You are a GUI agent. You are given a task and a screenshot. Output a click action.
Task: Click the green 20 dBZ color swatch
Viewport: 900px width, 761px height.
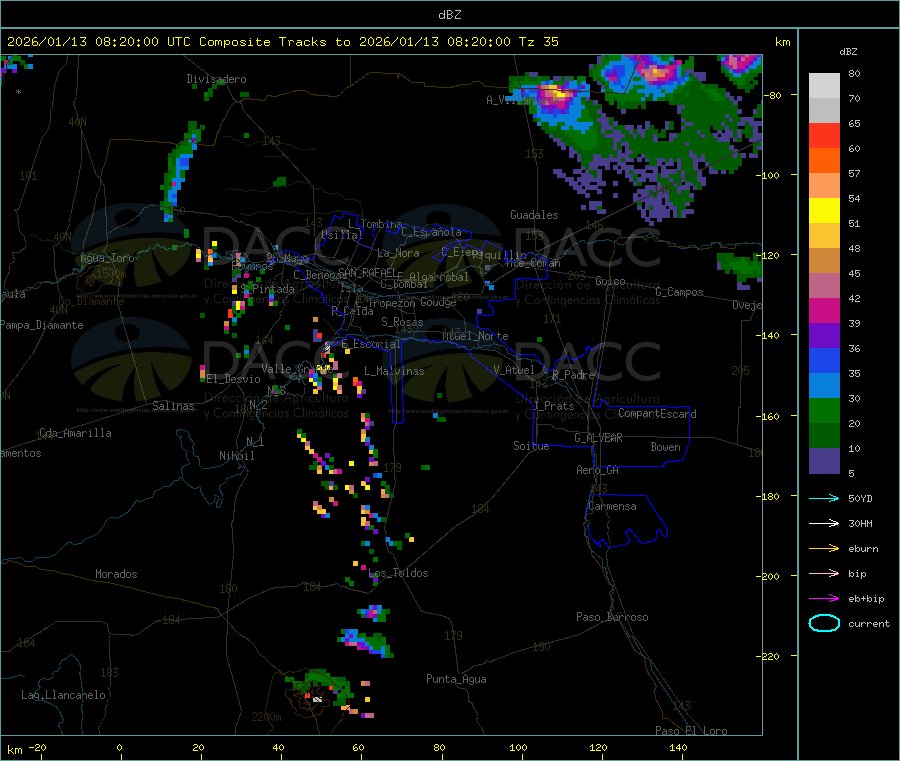[x=824, y=410]
